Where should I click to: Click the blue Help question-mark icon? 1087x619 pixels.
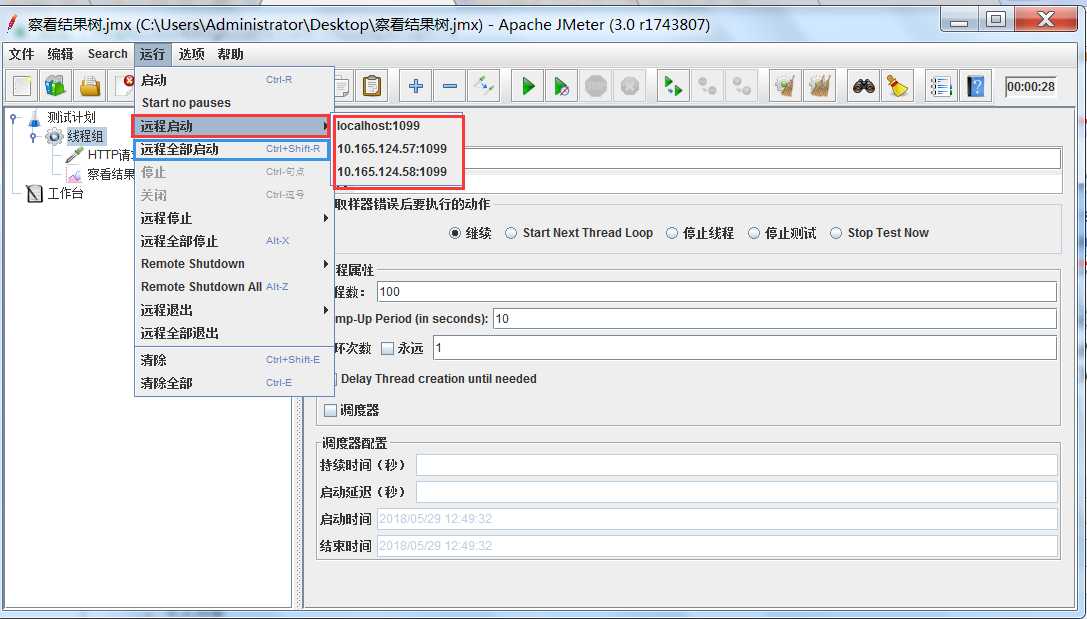pyautogui.click(x=975, y=87)
